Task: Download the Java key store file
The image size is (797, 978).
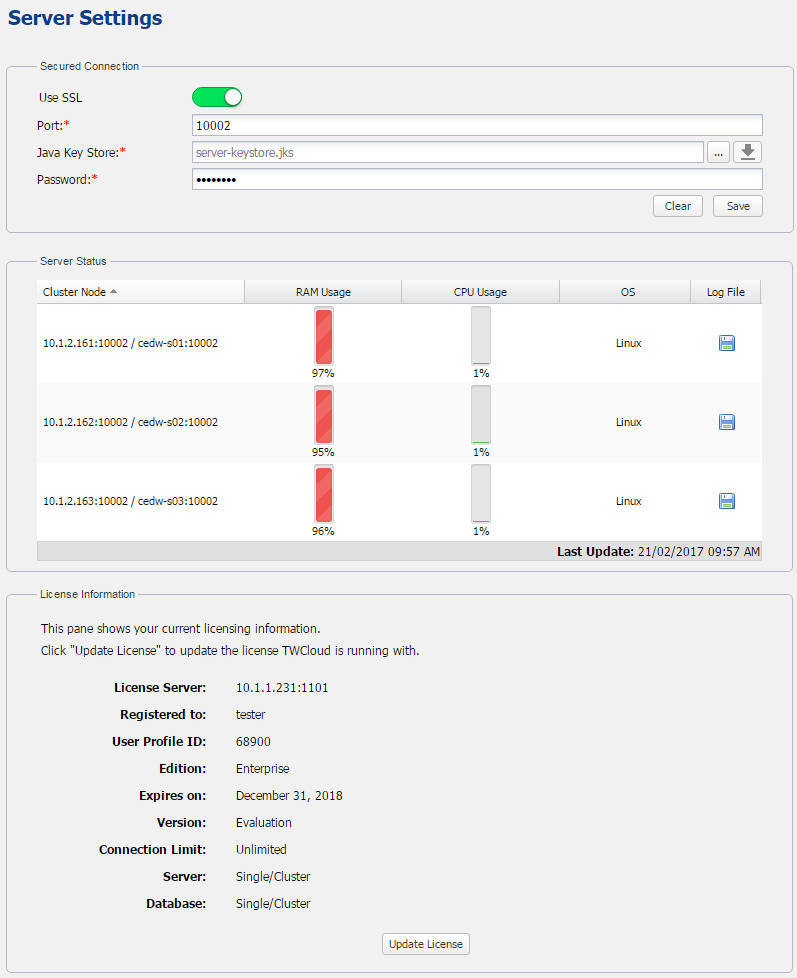Action: (x=747, y=152)
